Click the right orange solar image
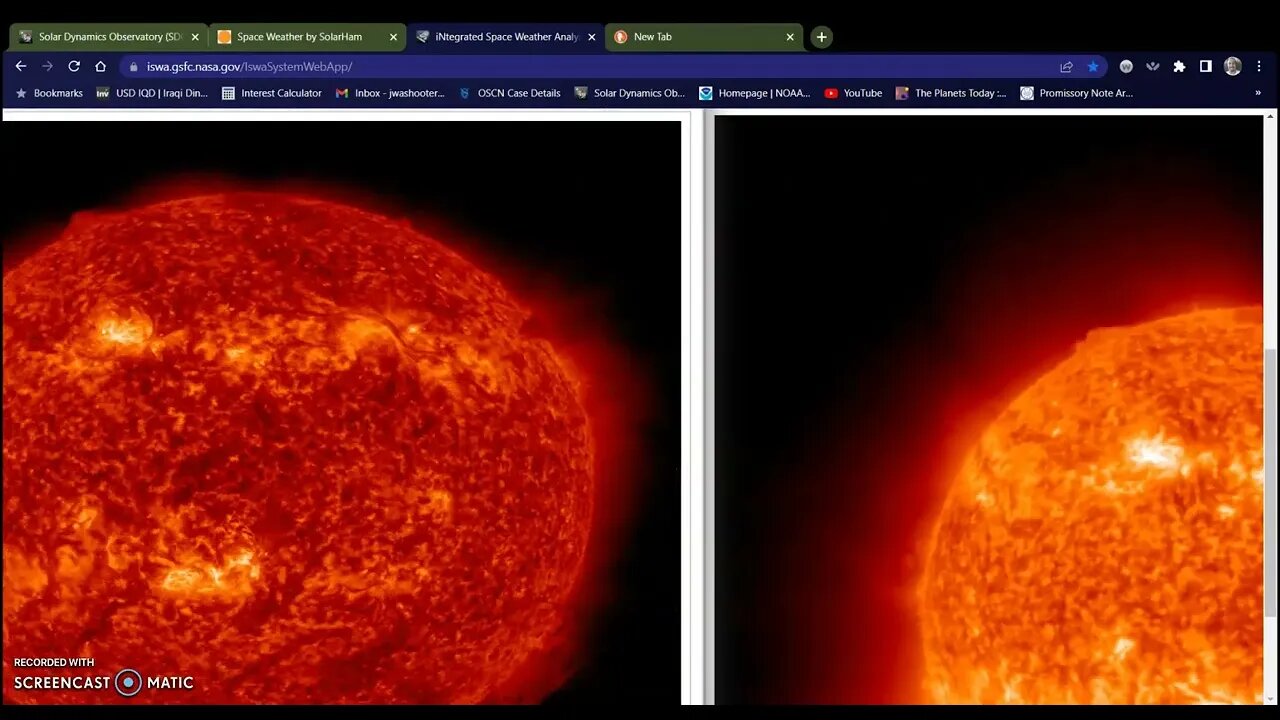The width and height of the screenshot is (1280, 720). coord(988,410)
